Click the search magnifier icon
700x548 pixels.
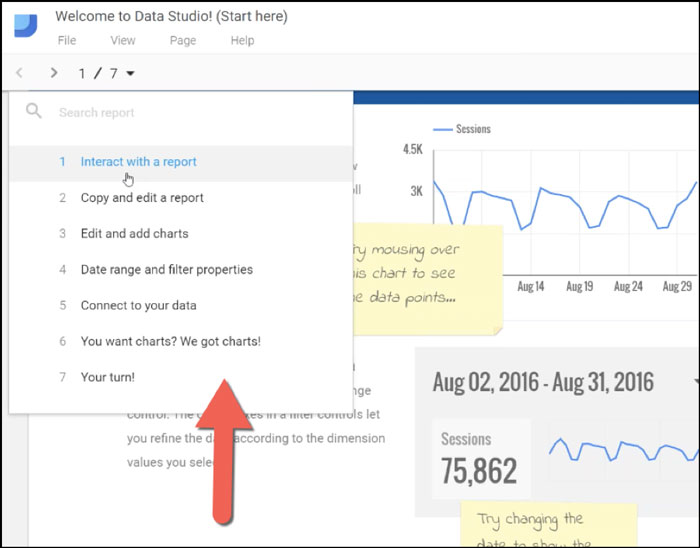[33, 111]
